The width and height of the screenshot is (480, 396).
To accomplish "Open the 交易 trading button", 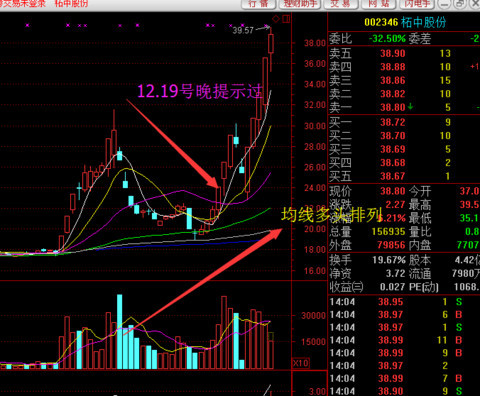I will (340, 4).
